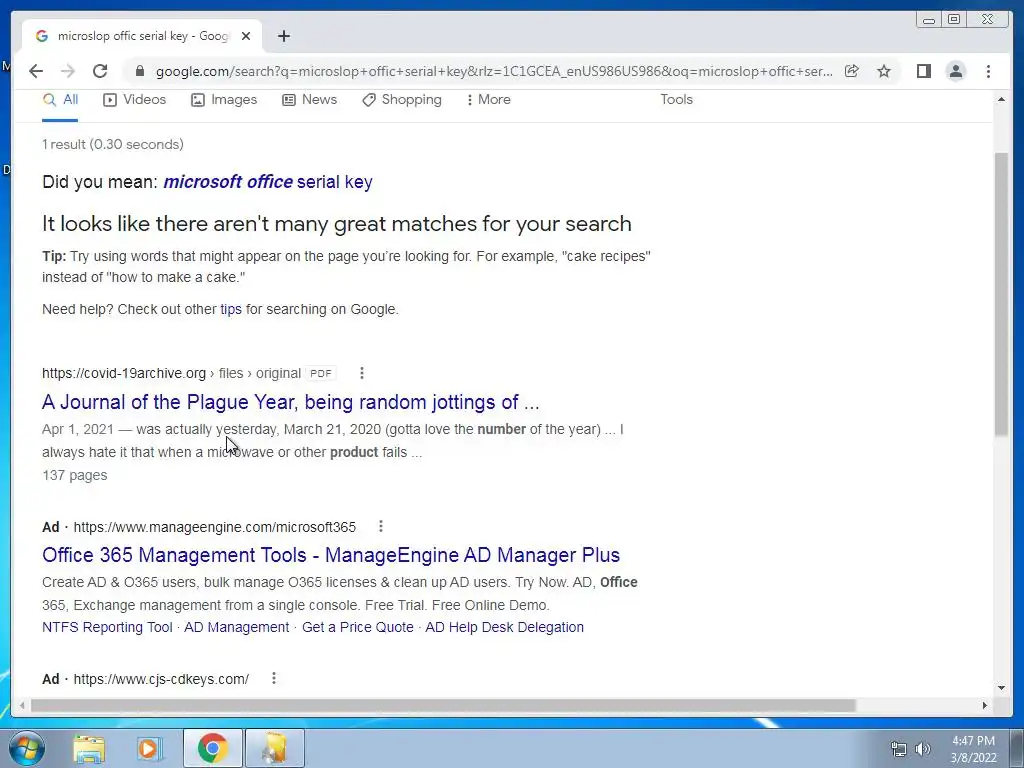Open options for the cjs-cdkeys.com ad
The height and width of the screenshot is (768, 1024).
point(274,679)
